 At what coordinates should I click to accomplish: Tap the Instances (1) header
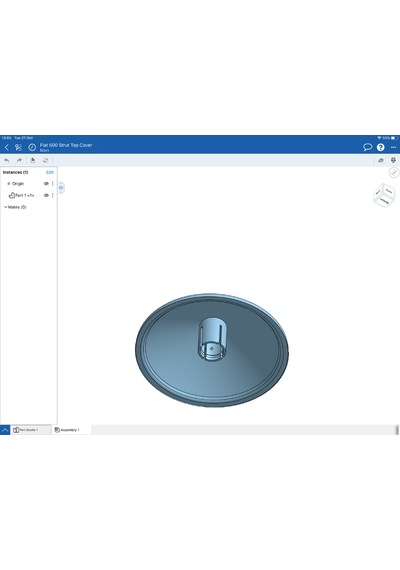click(x=15, y=172)
